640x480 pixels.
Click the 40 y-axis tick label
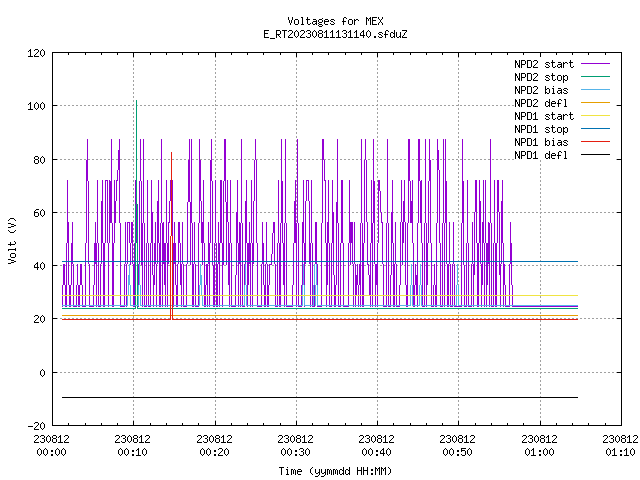39,266
